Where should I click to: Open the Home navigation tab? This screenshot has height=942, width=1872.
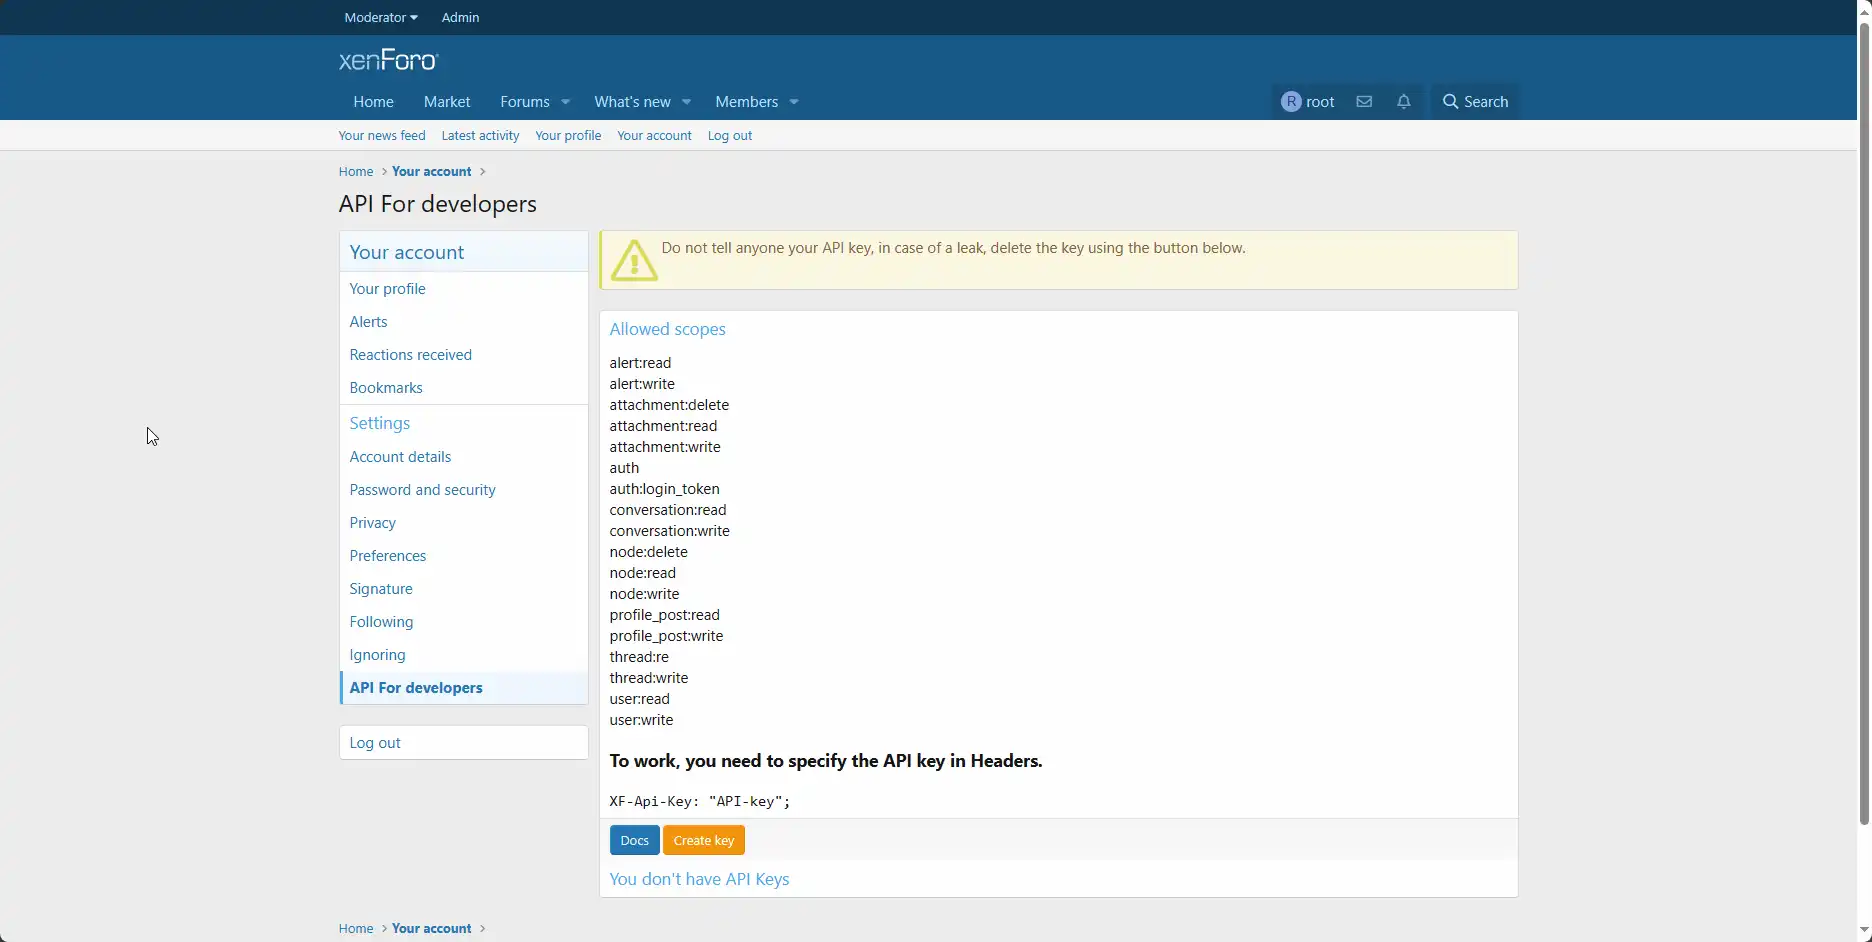[x=373, y=102]
